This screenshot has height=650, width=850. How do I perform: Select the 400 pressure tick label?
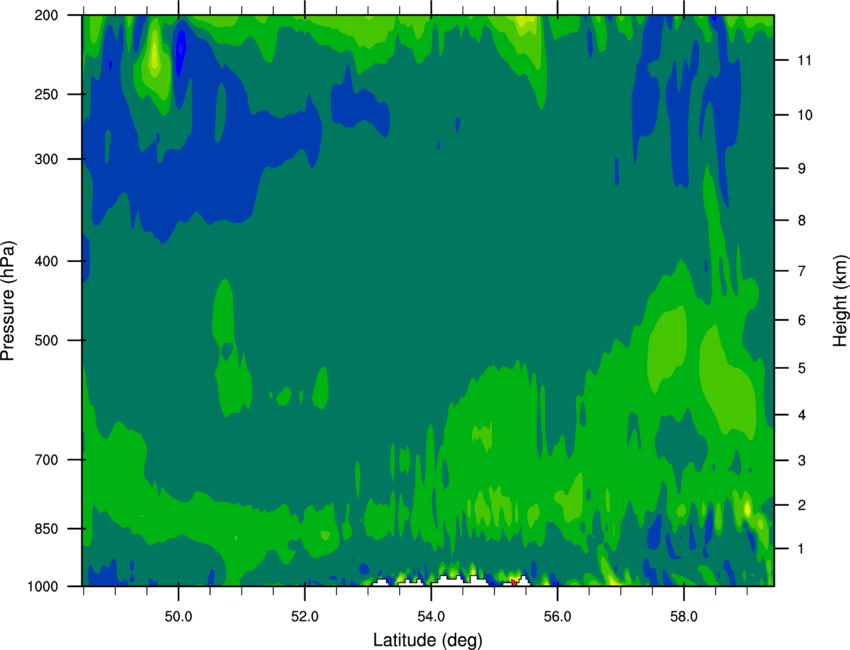pos(46,261)
